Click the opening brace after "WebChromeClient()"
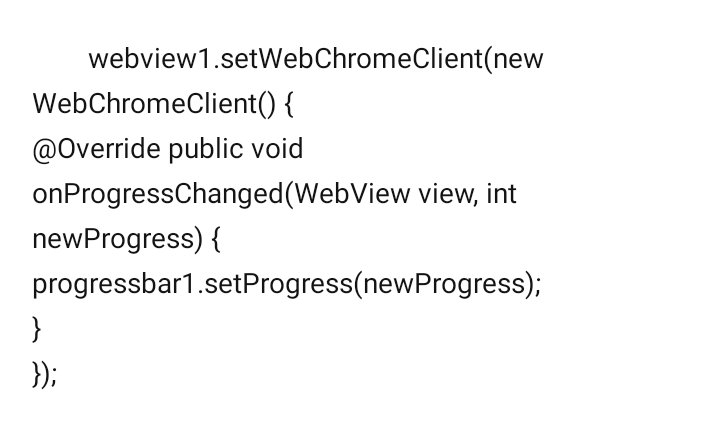The height and width of the screenshot is (422, 719). point(288,105)
